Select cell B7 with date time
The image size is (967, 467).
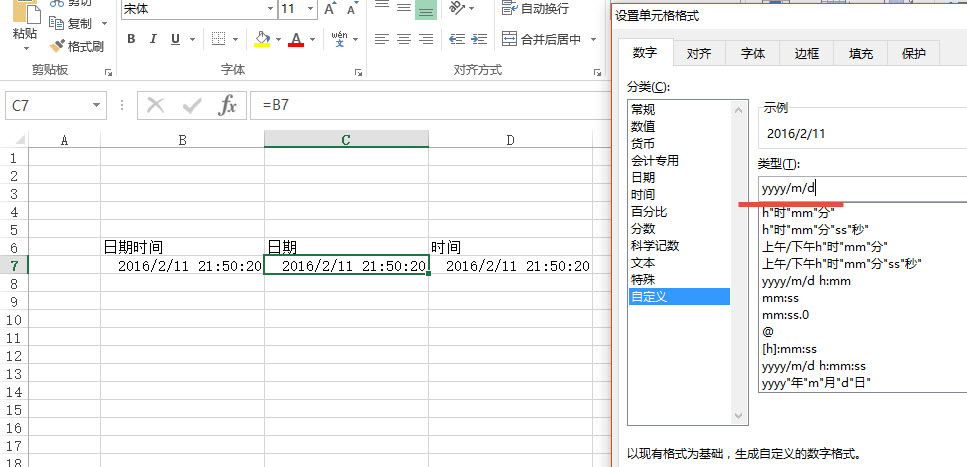click(x=183, y=266)
